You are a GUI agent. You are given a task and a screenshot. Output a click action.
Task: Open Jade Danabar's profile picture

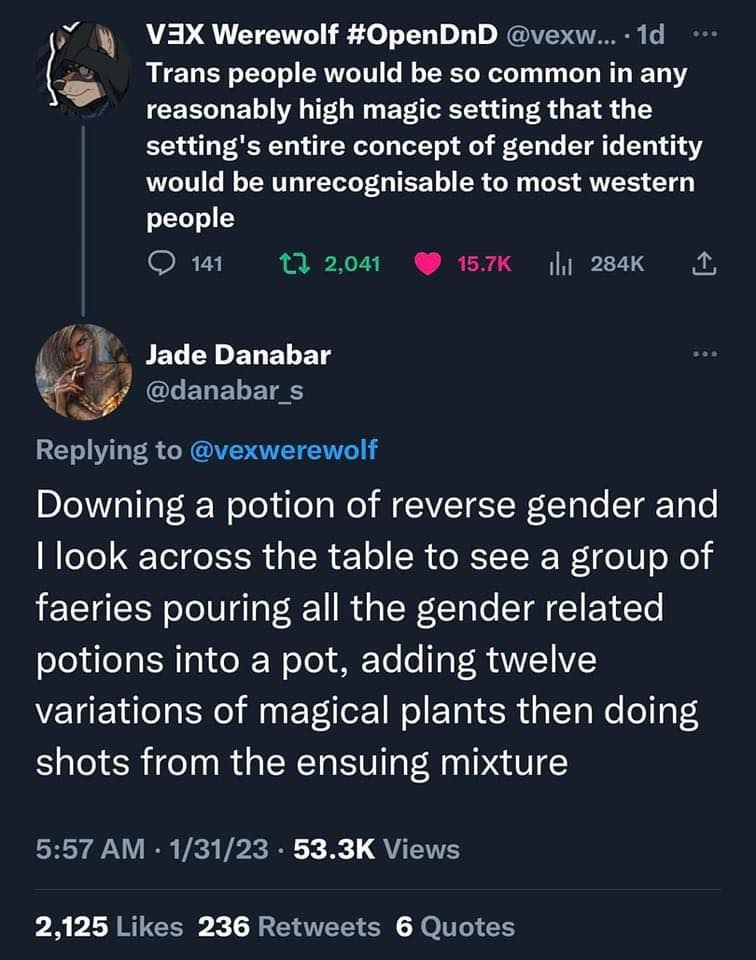point(82,372)
